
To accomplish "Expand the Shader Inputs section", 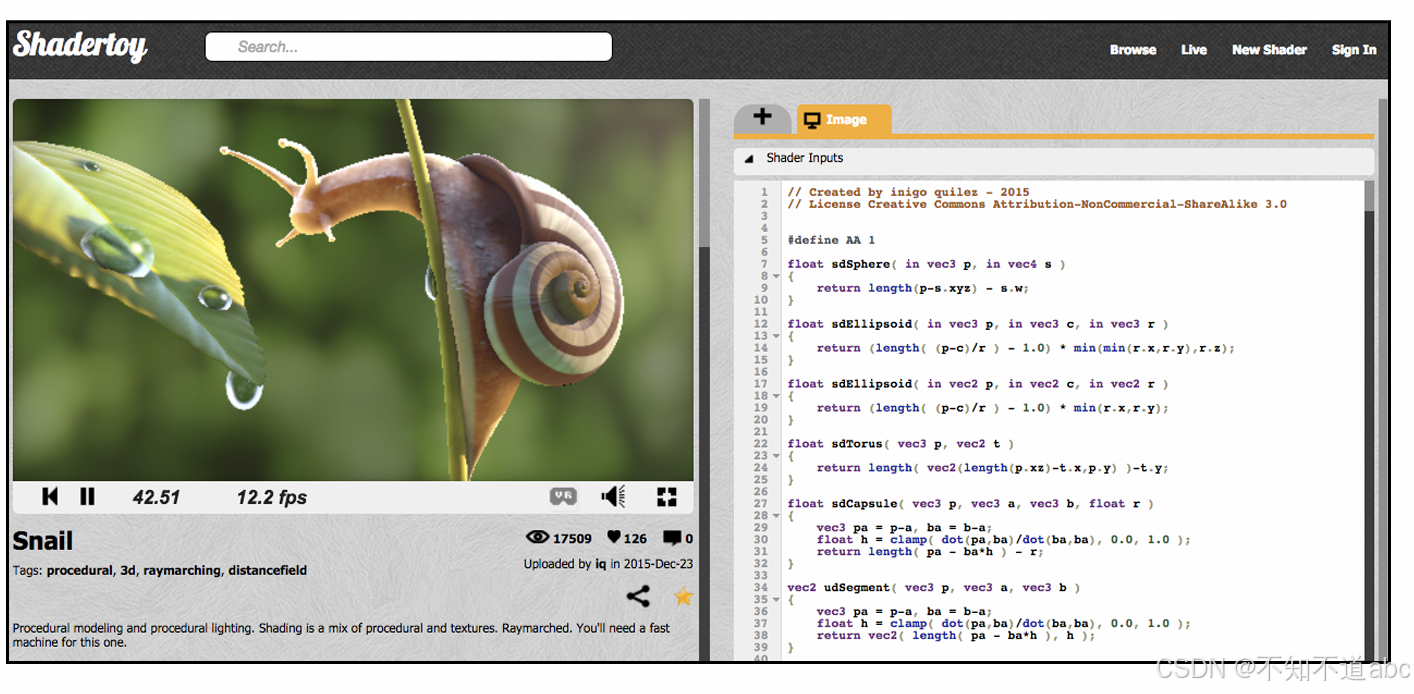I will click(1054, 158).
